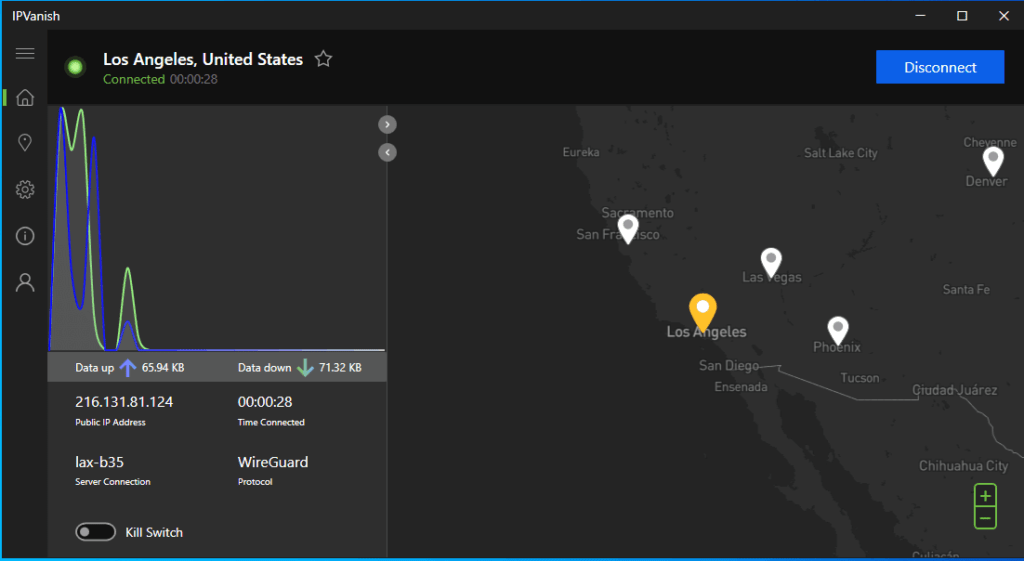Open Settings gear in sidebar
This screenshot has width=1024, height=561.
click(25, 190)
